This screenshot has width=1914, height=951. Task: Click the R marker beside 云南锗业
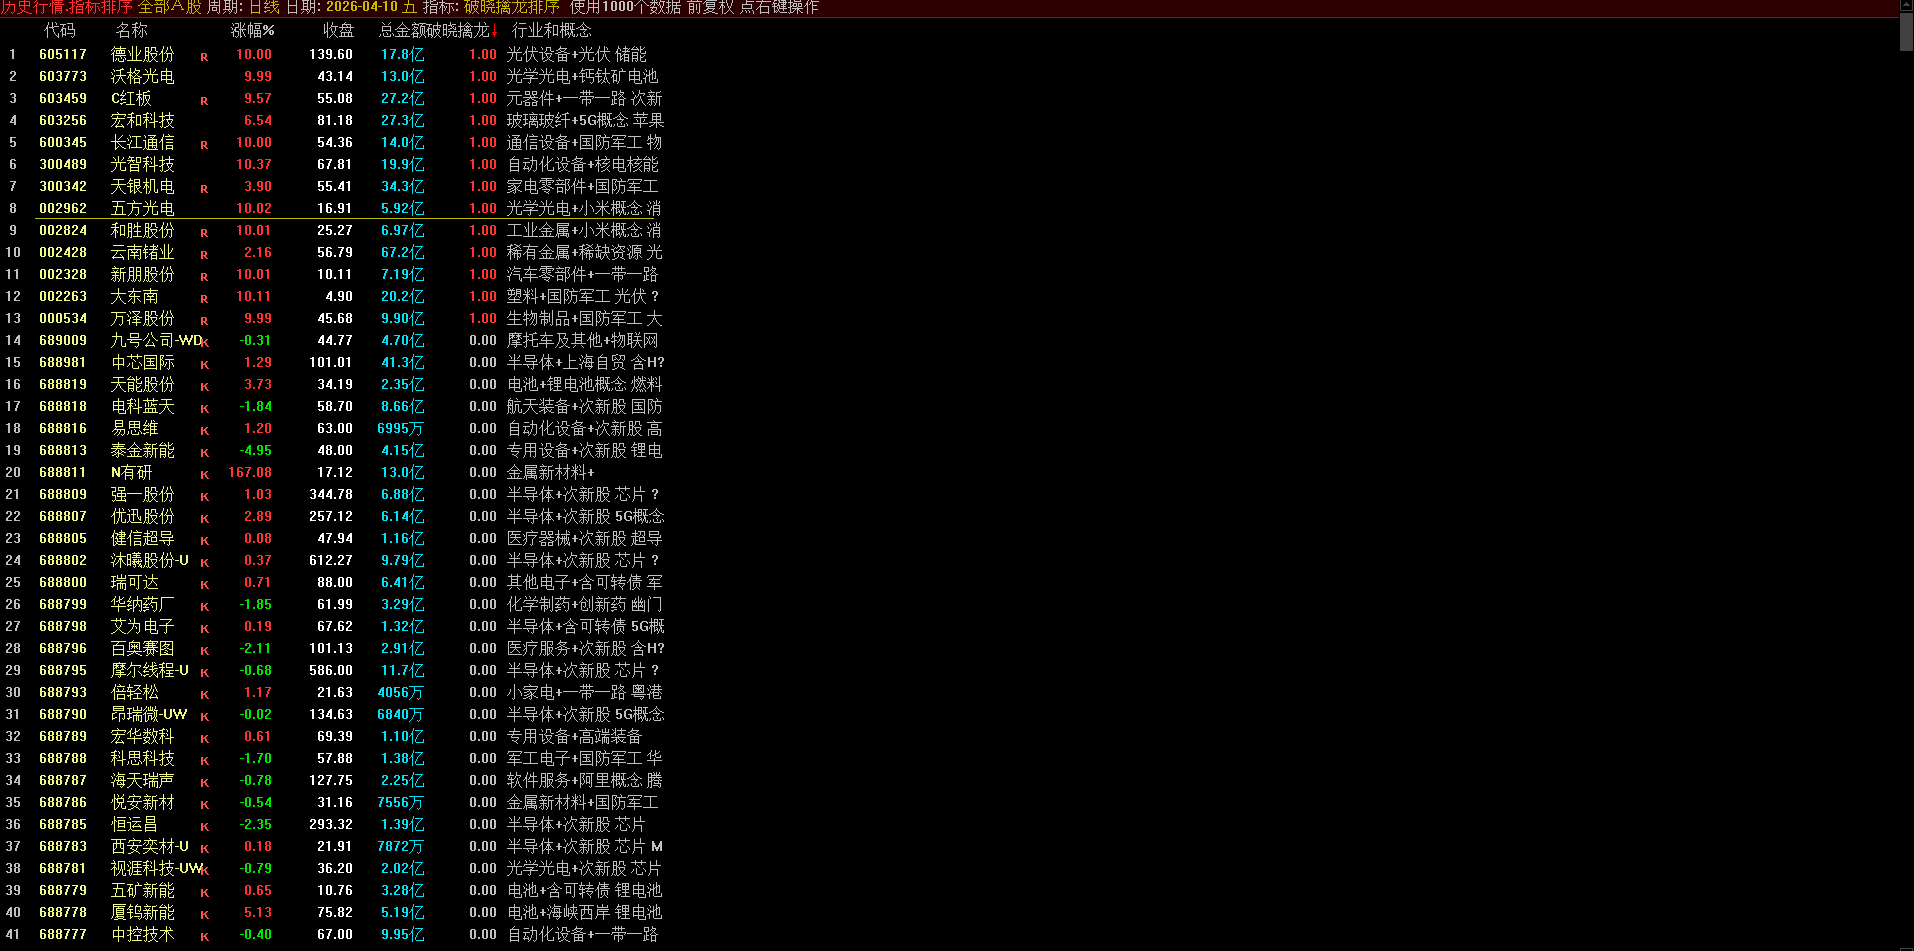click(204, 255)
